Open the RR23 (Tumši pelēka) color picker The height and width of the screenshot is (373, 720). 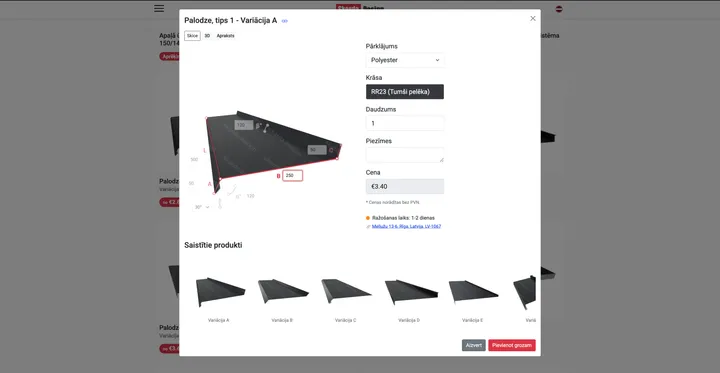point(405,92)
